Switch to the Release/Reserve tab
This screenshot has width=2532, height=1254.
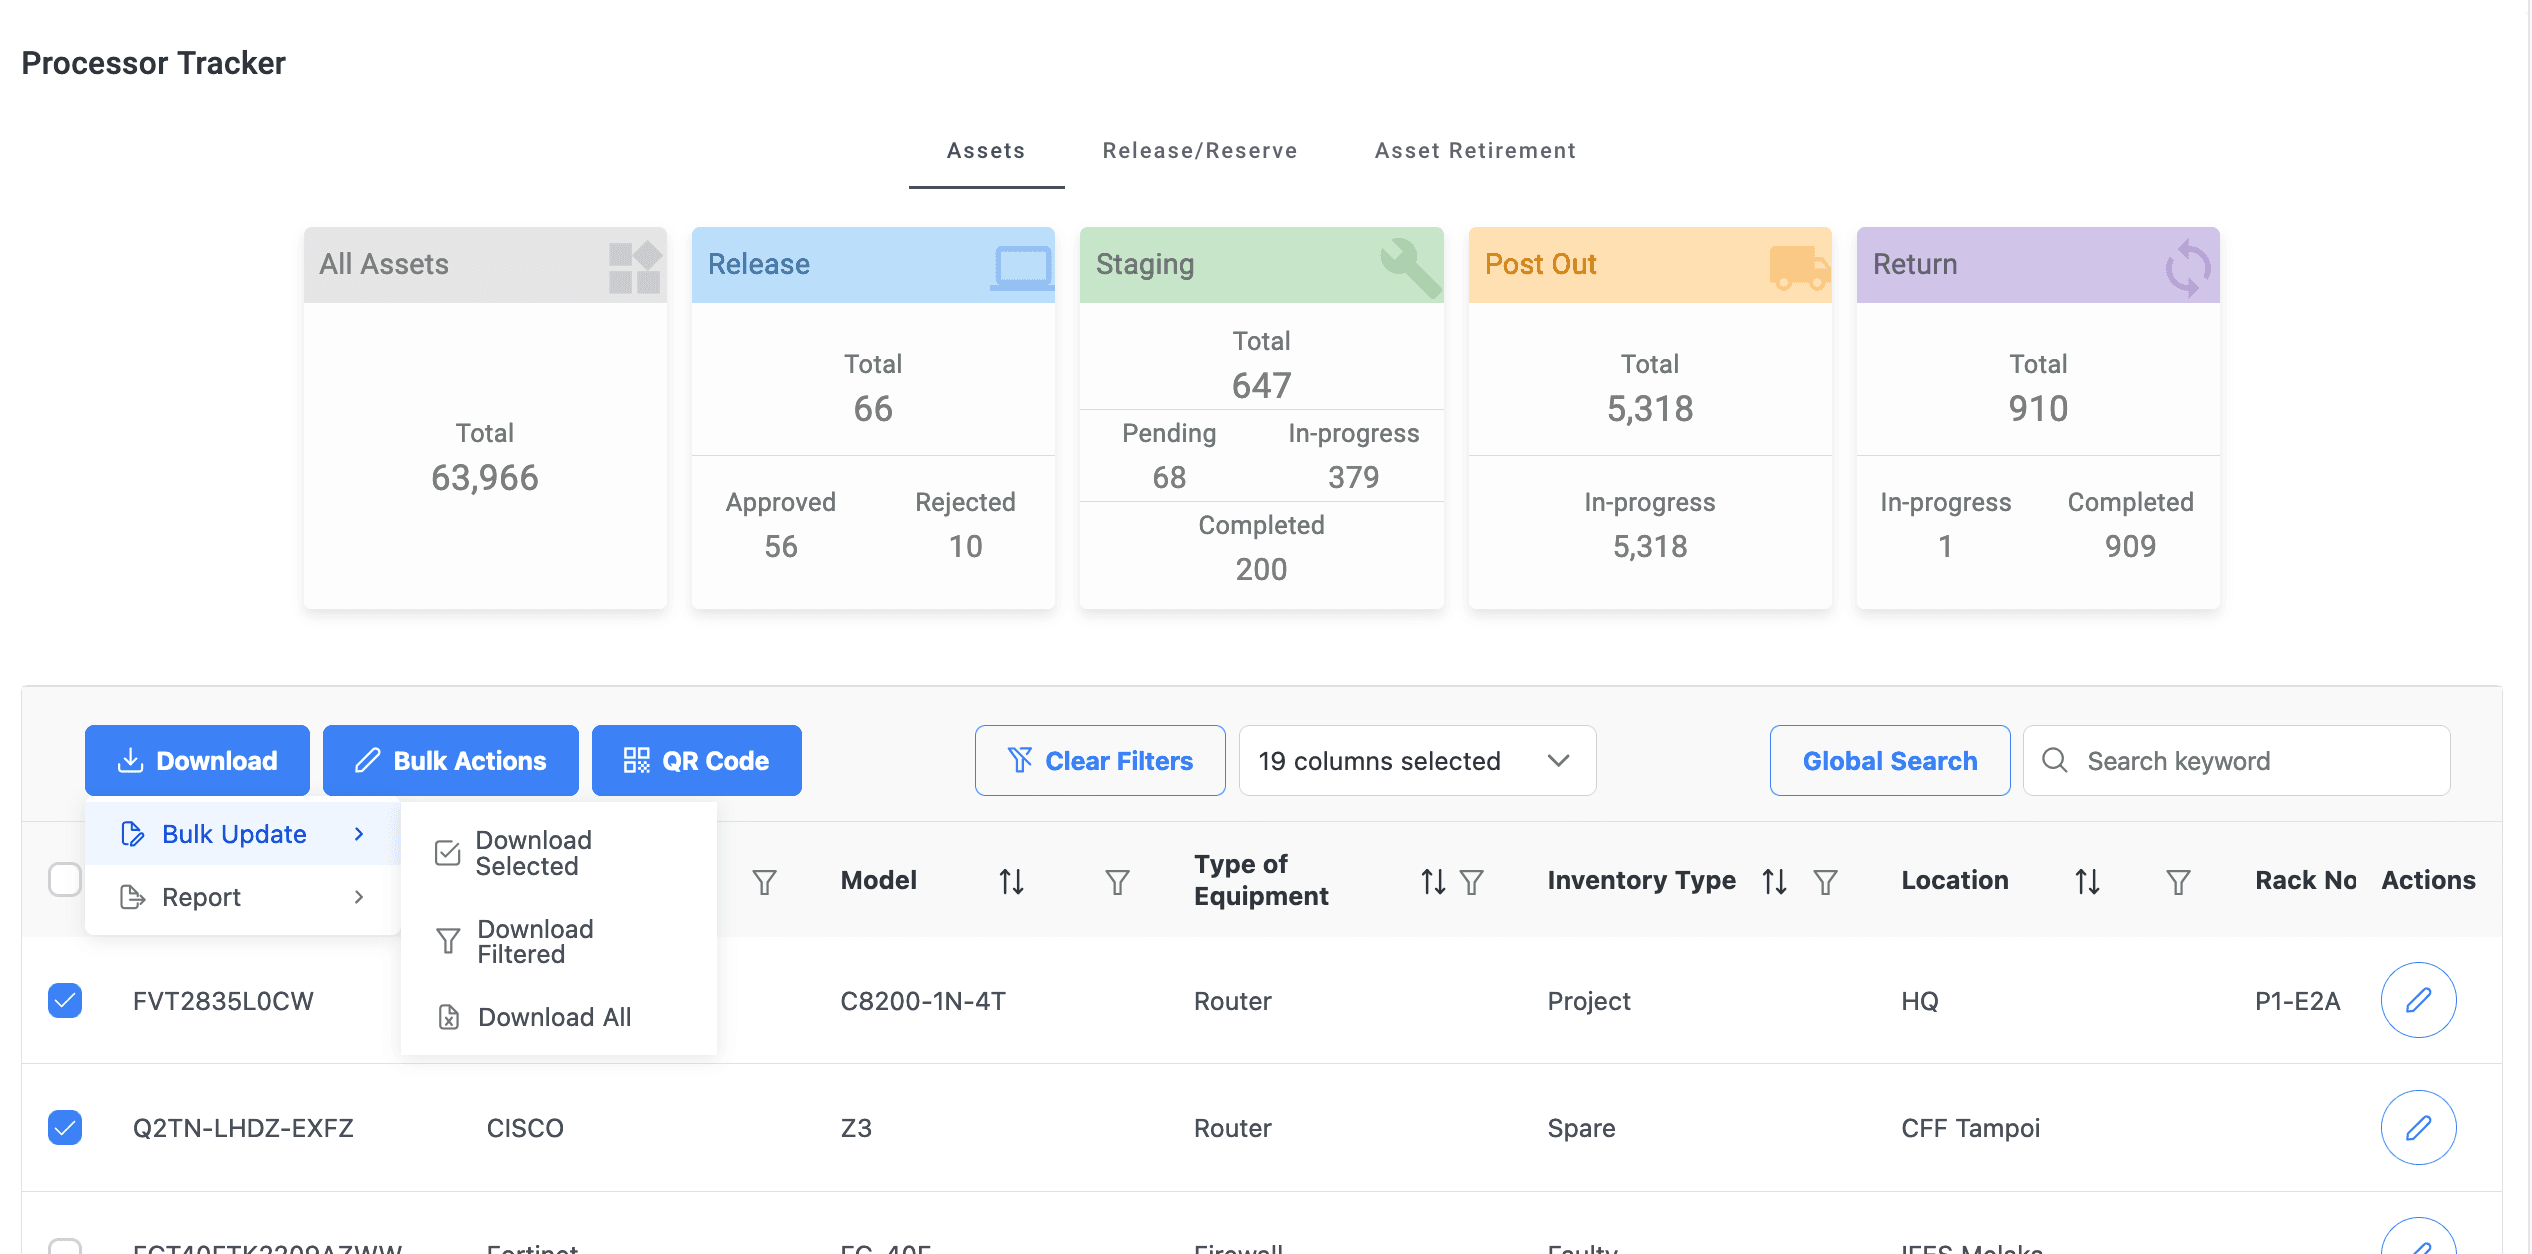coord(1199,150)
